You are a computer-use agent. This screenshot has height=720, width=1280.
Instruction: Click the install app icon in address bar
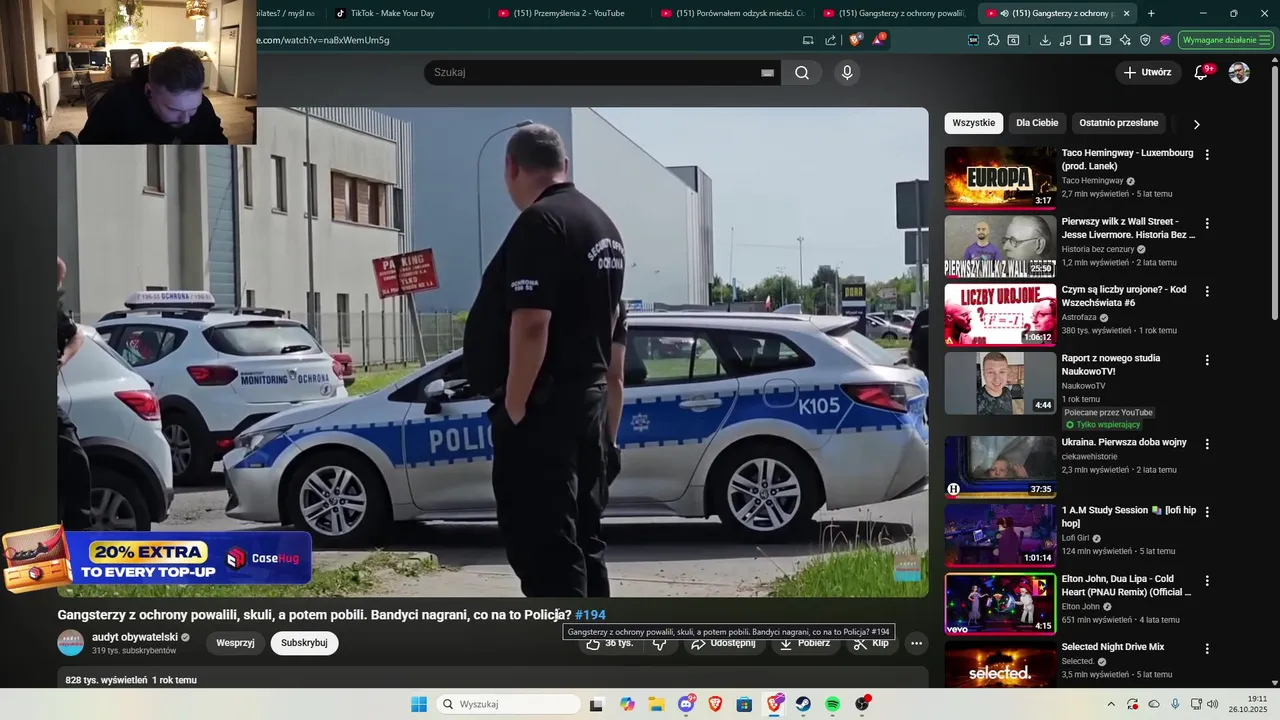click(808, 40)
